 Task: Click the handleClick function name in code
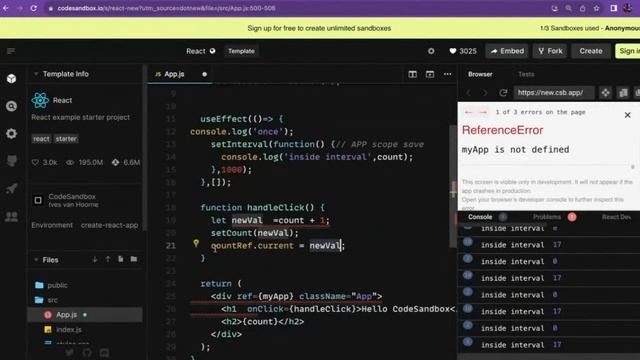[x=275, y=207]
